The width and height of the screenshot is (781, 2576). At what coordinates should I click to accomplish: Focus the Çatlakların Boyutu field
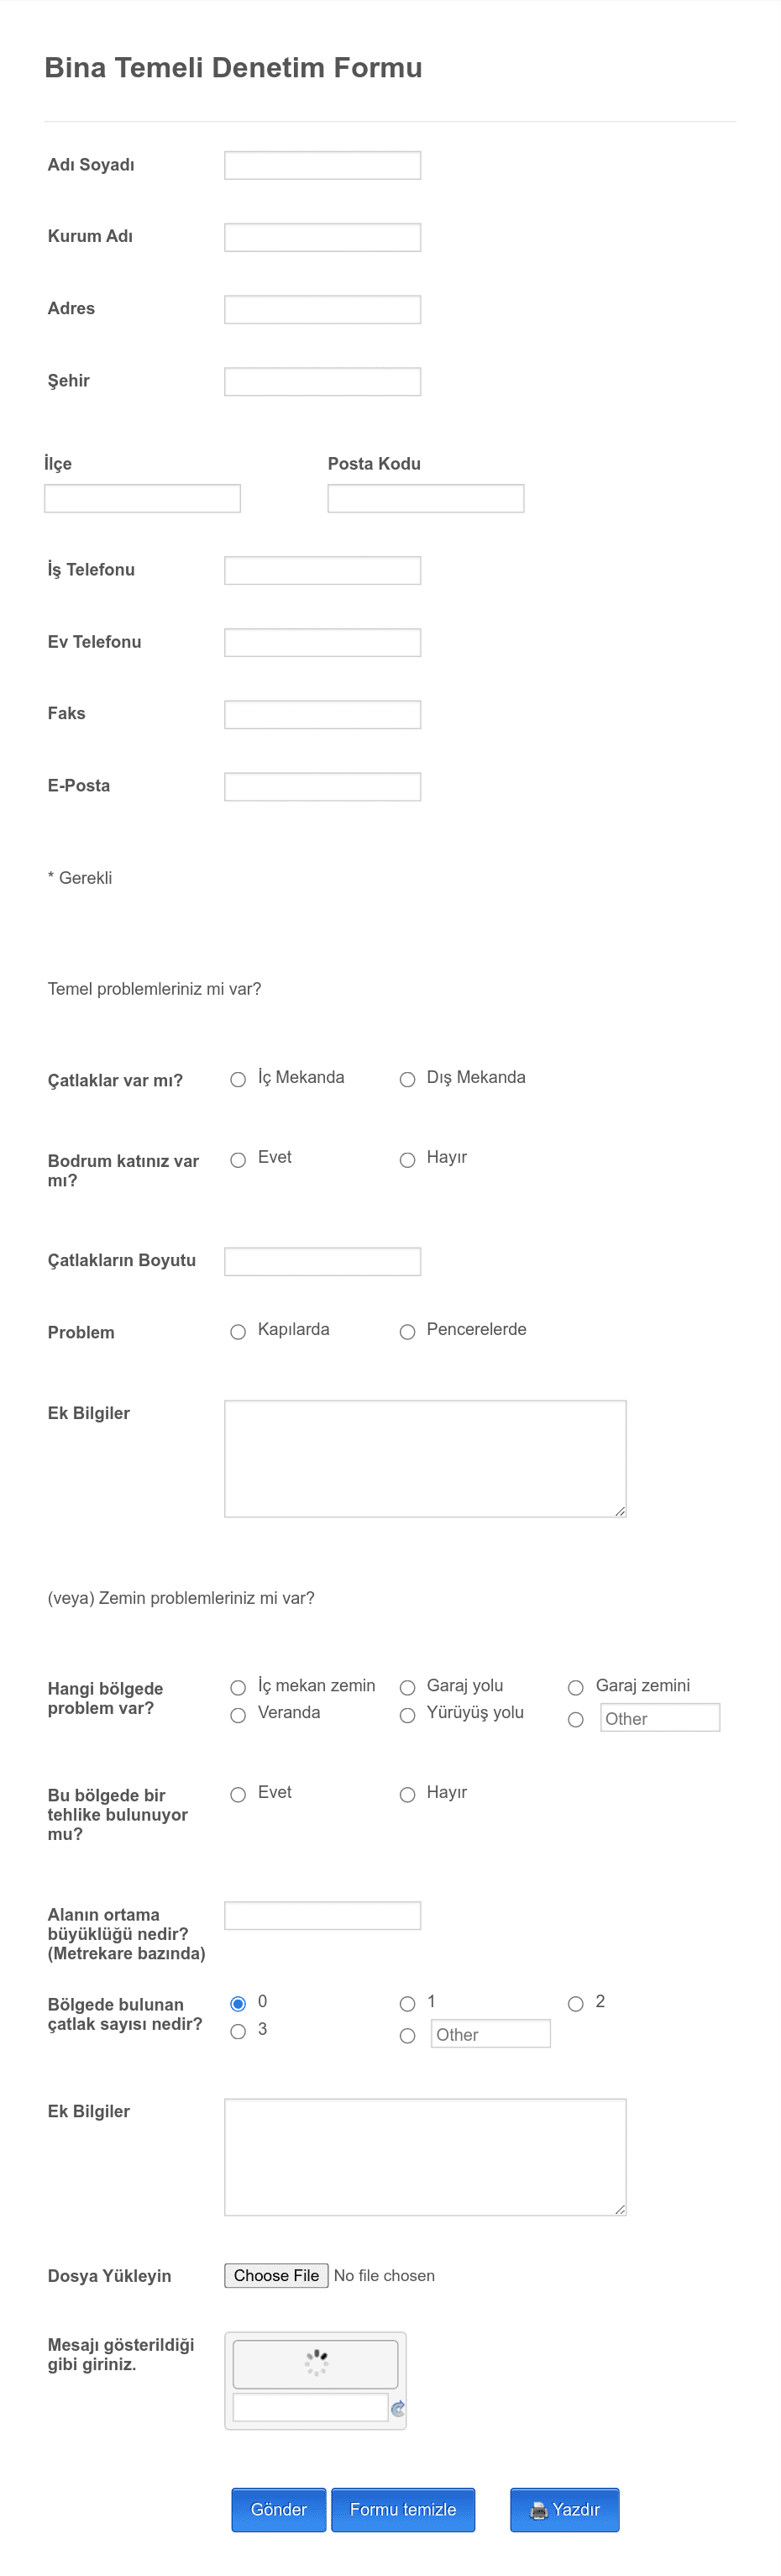coord(322,1261)
